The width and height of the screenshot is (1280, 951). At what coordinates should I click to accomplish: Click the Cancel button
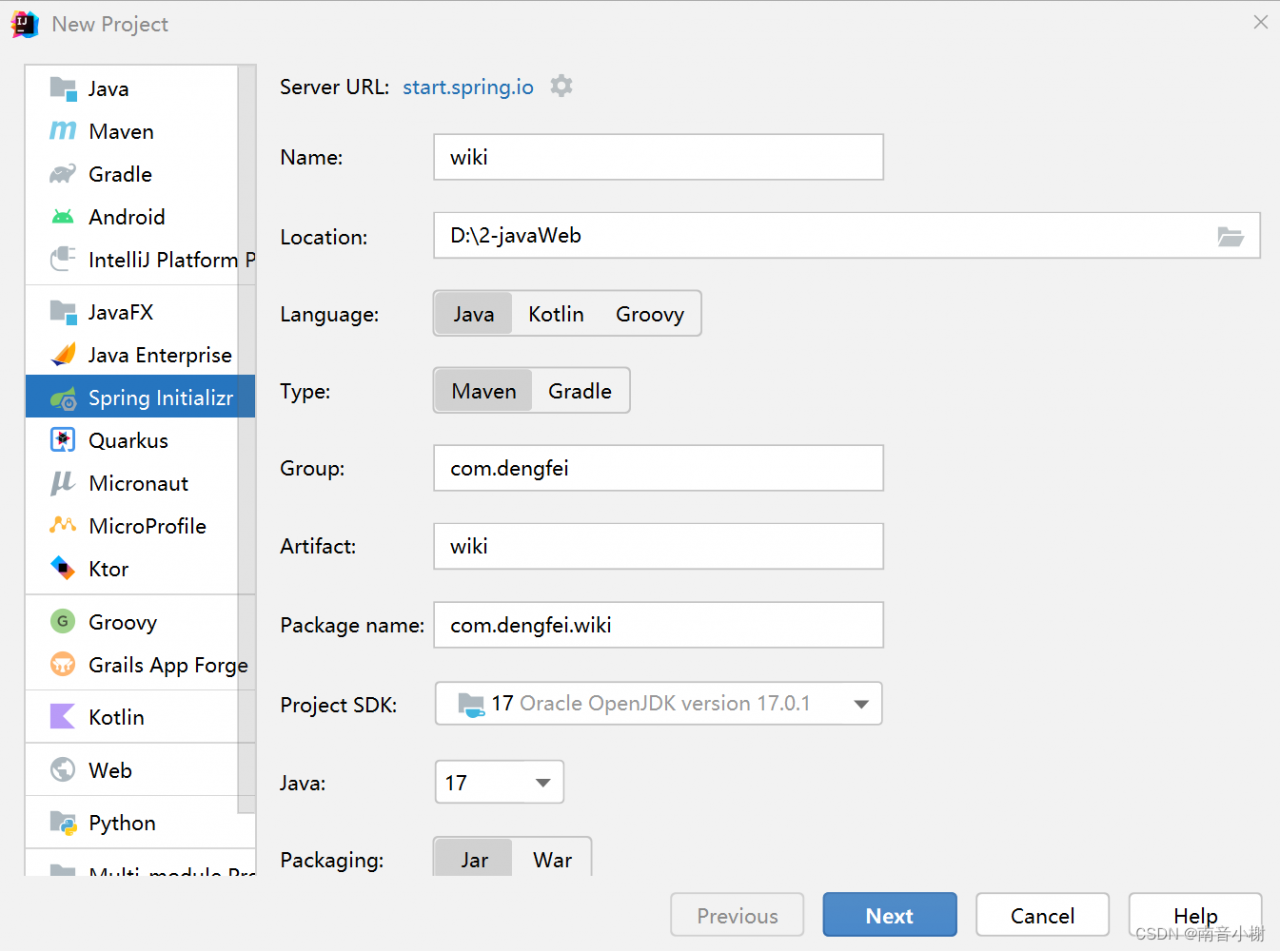(1042, 915)
